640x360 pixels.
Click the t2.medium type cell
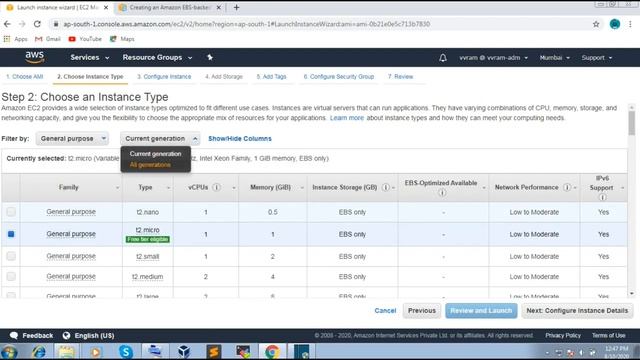click(x=147, y=277)
